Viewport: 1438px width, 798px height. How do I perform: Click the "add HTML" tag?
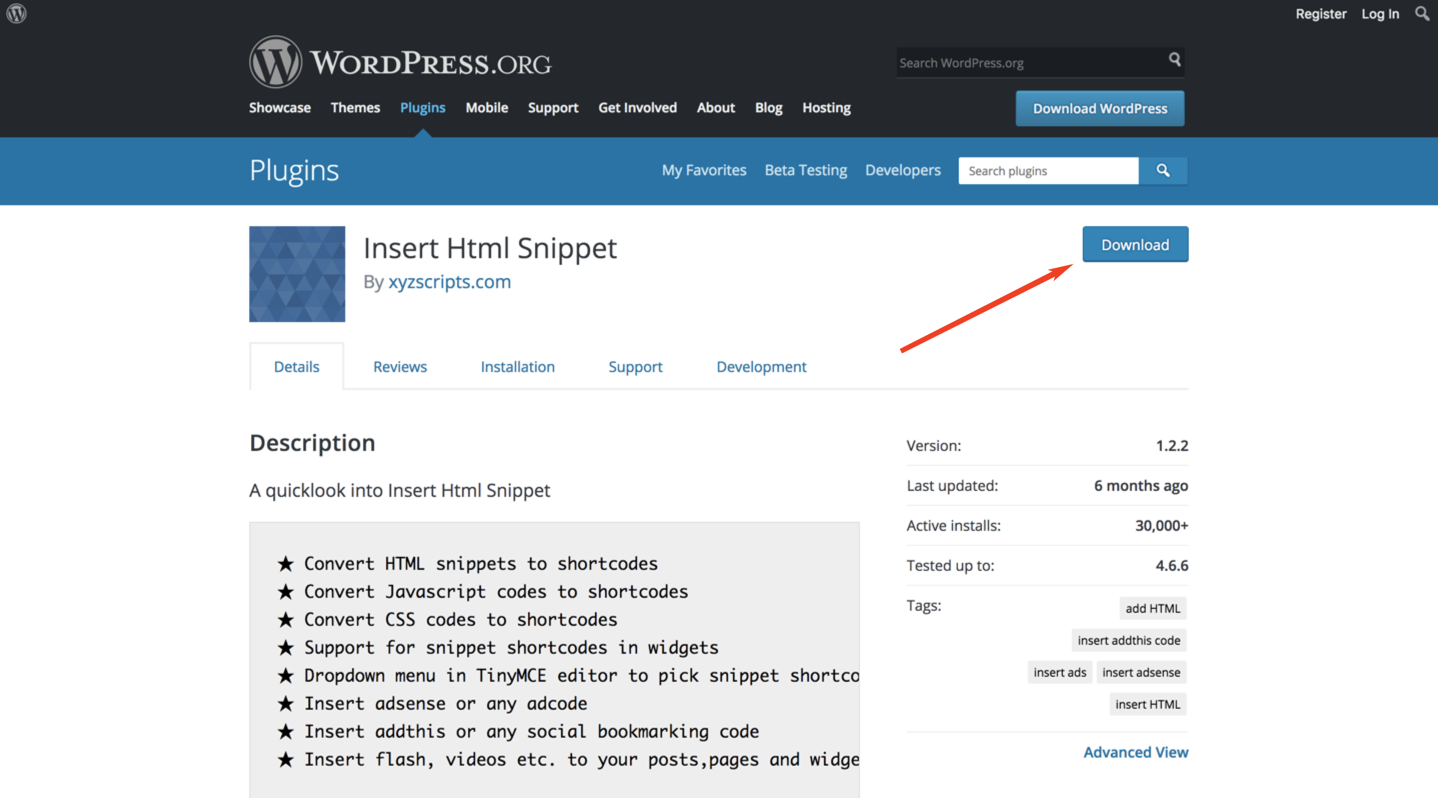(x=1153, y=609)
